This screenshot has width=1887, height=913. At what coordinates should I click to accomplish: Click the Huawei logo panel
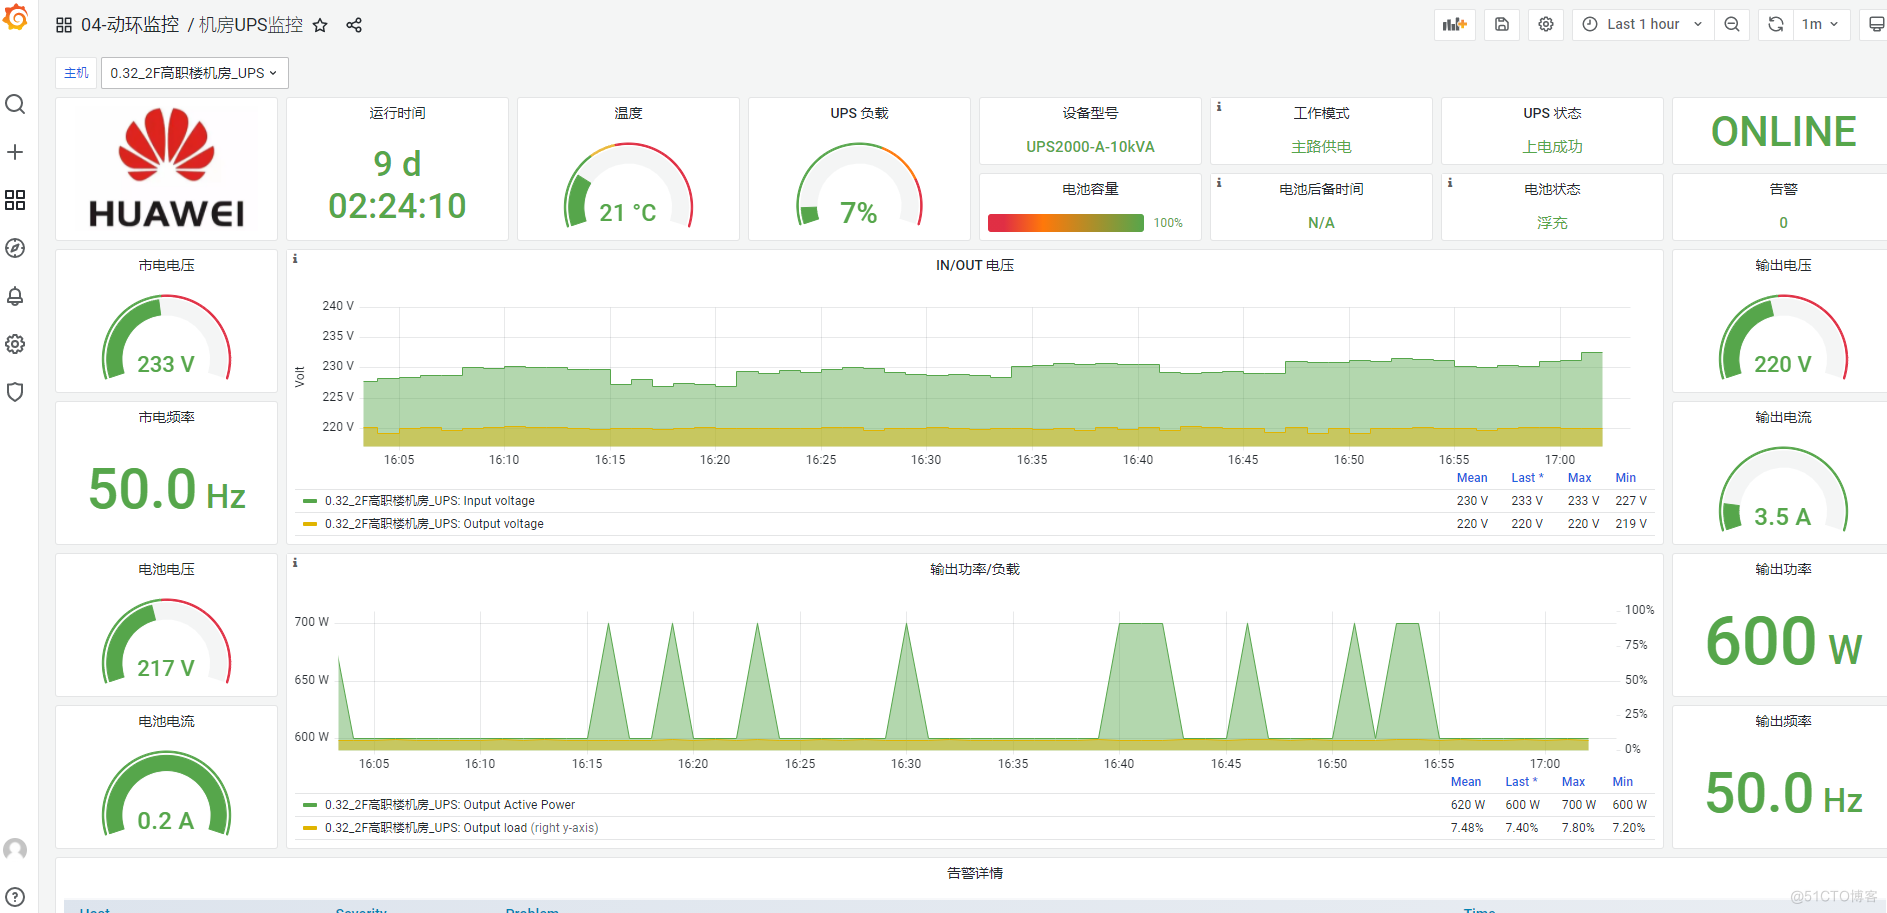click(166, 169)
